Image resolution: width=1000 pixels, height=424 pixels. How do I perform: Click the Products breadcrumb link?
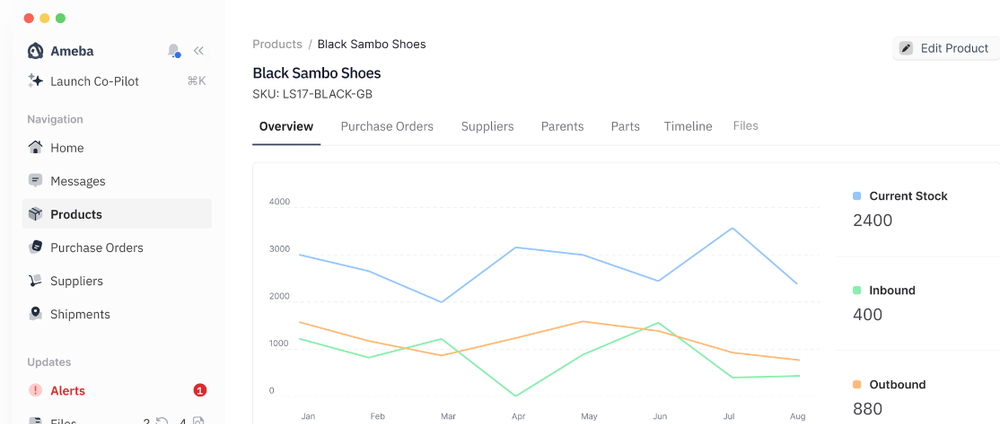[x=277, y=44]
